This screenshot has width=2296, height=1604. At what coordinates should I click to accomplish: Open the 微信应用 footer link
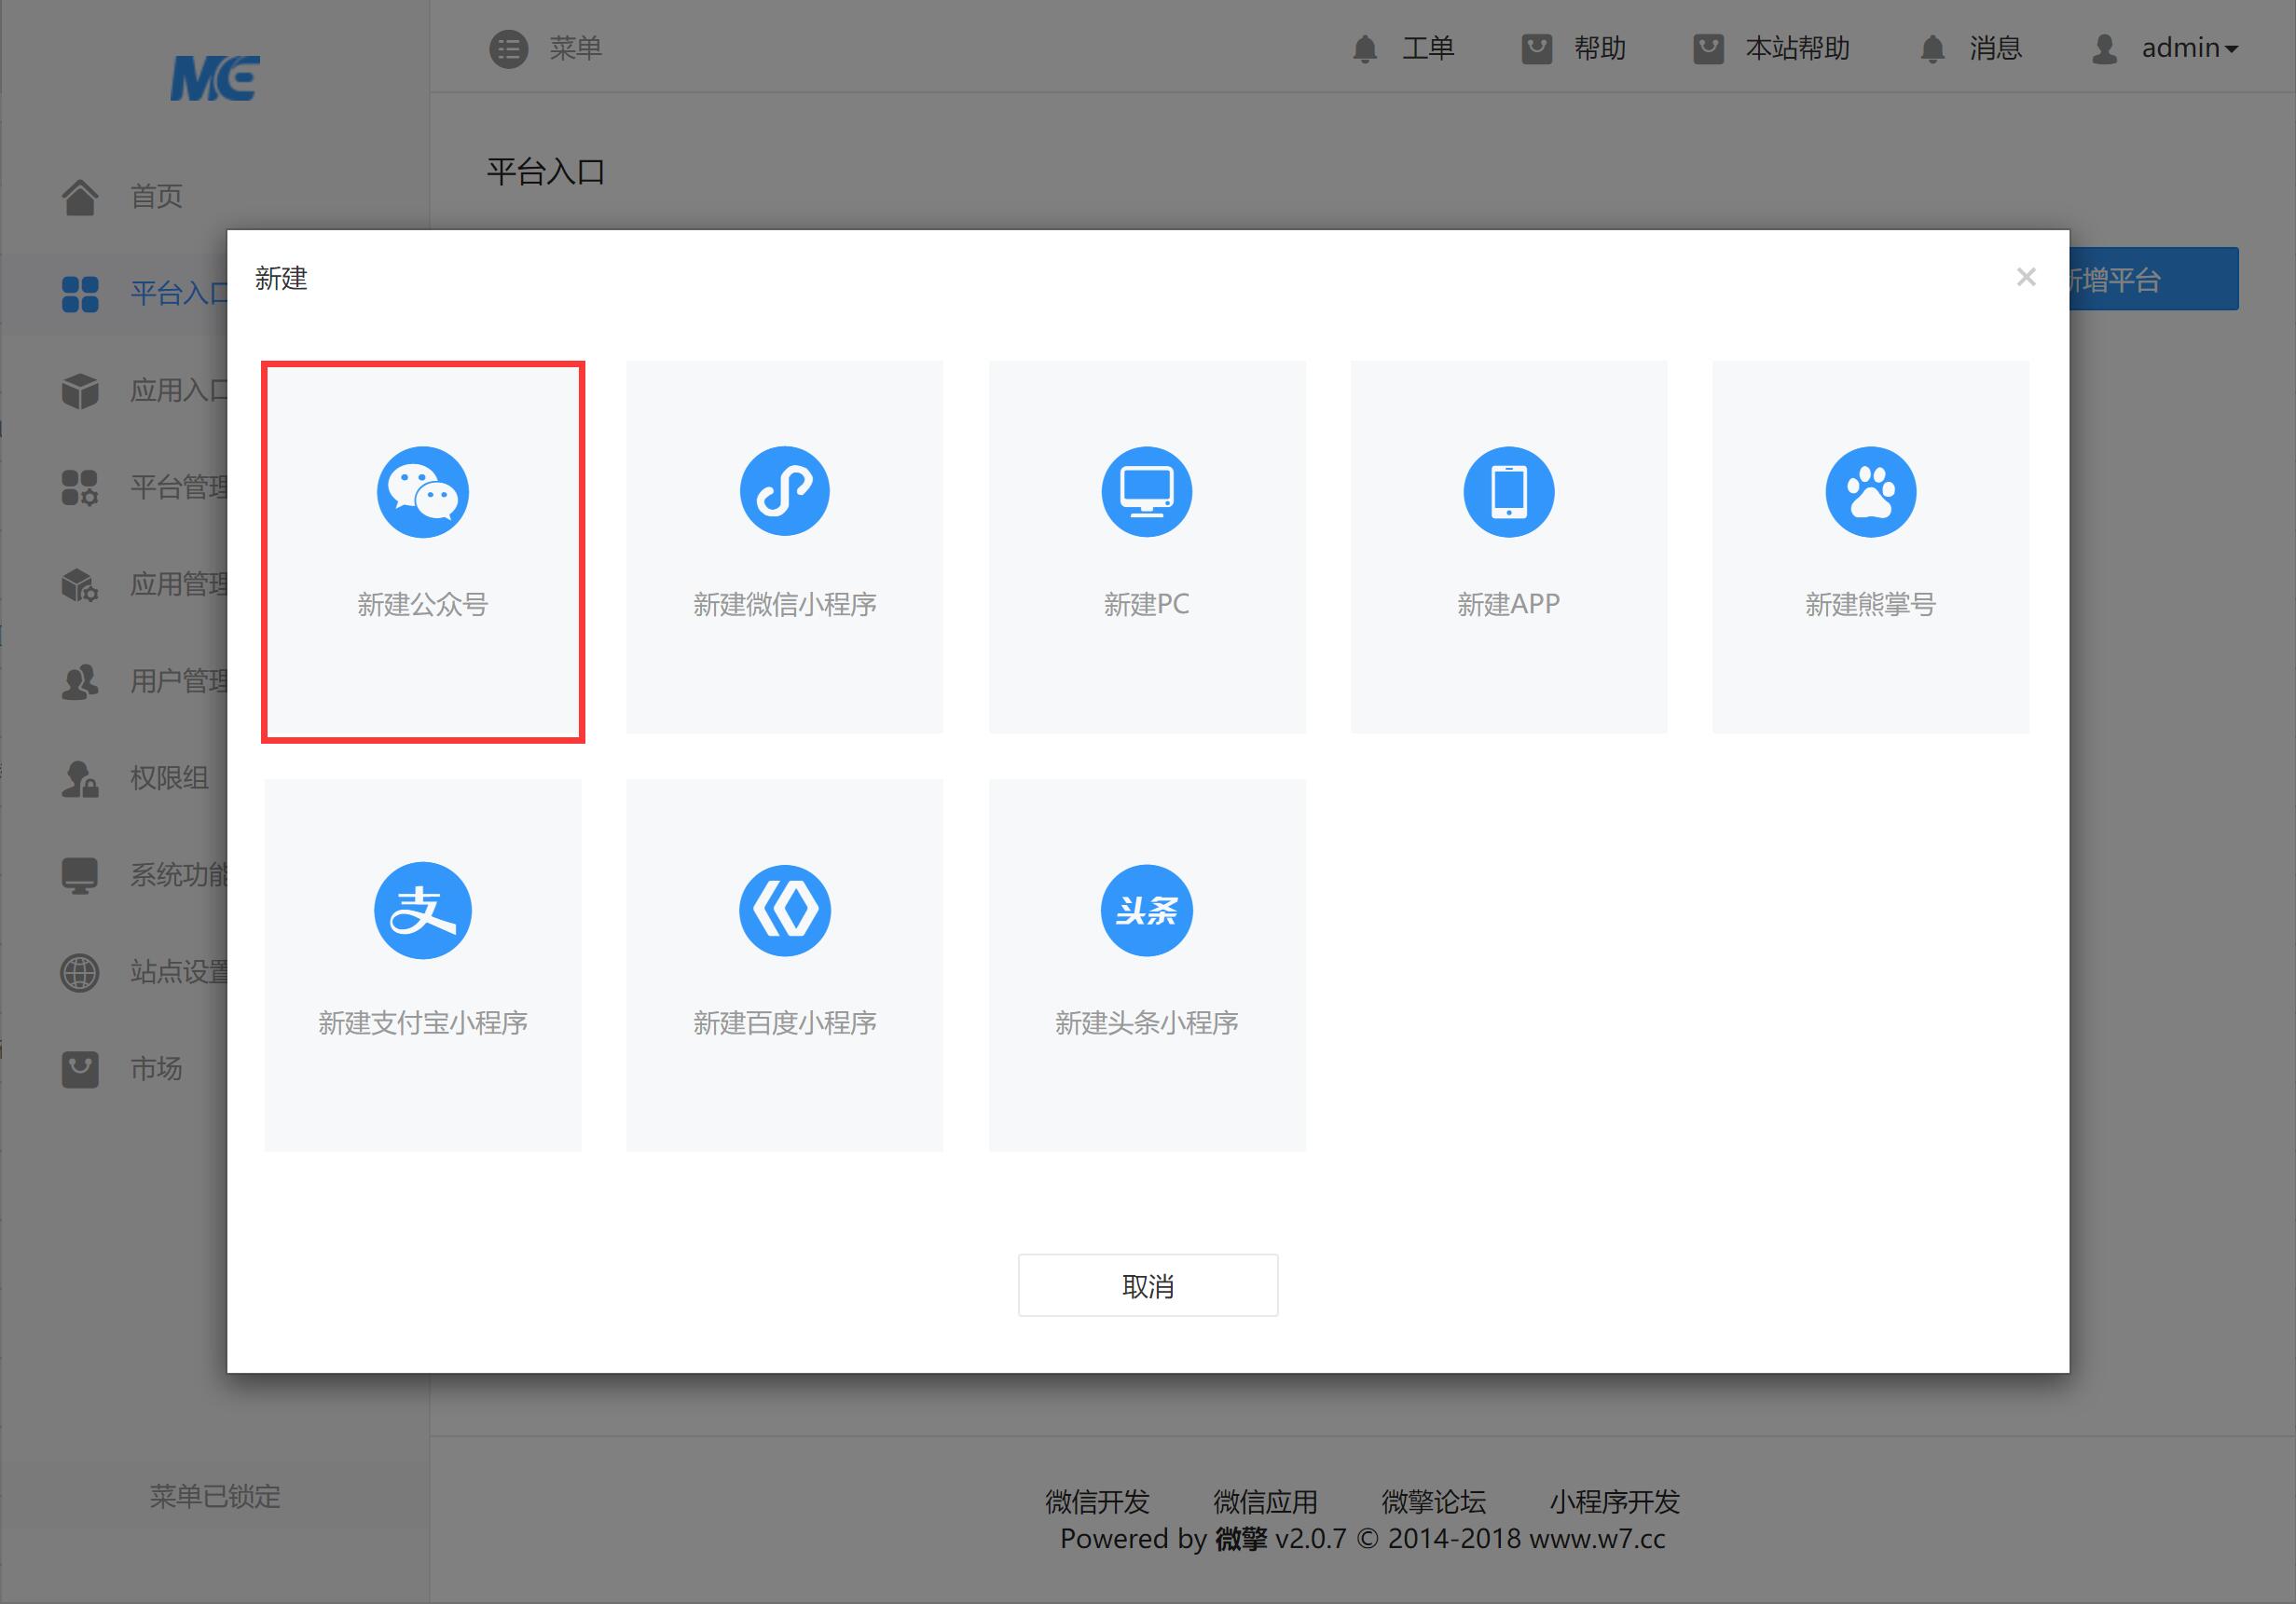pos(1265,1501)
